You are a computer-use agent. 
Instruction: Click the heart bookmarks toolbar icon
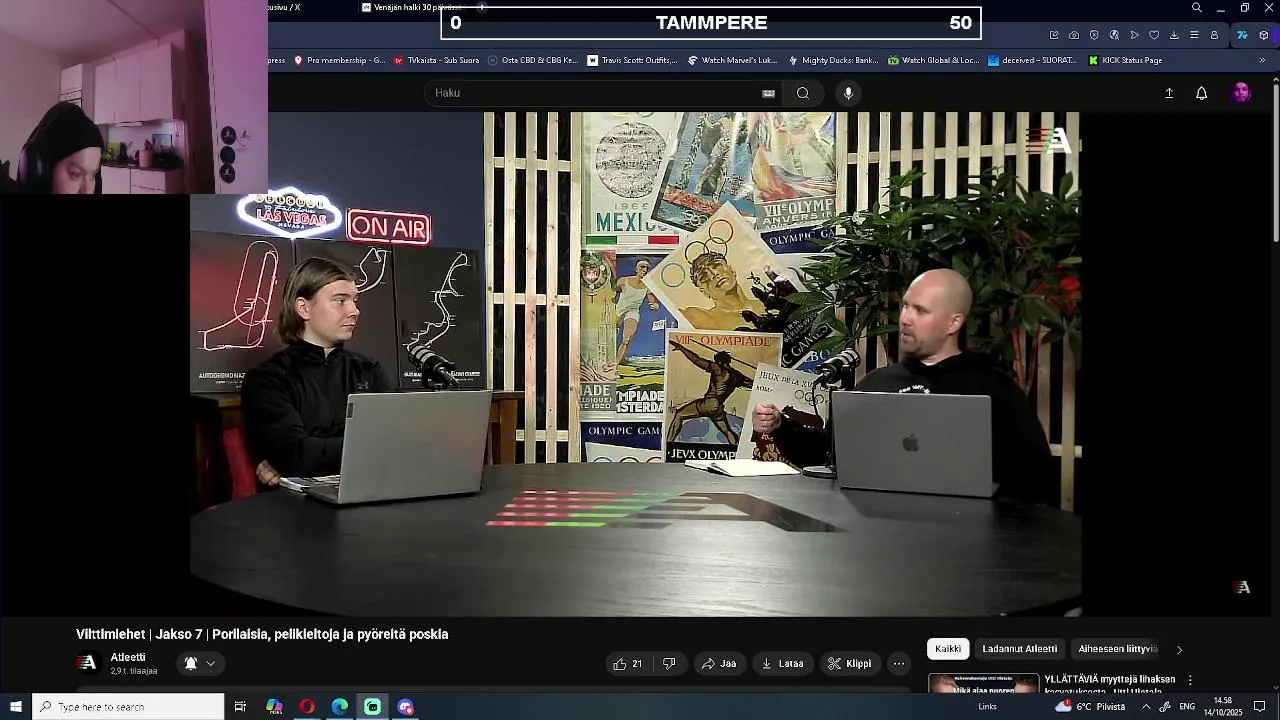tap(1154, 35)
